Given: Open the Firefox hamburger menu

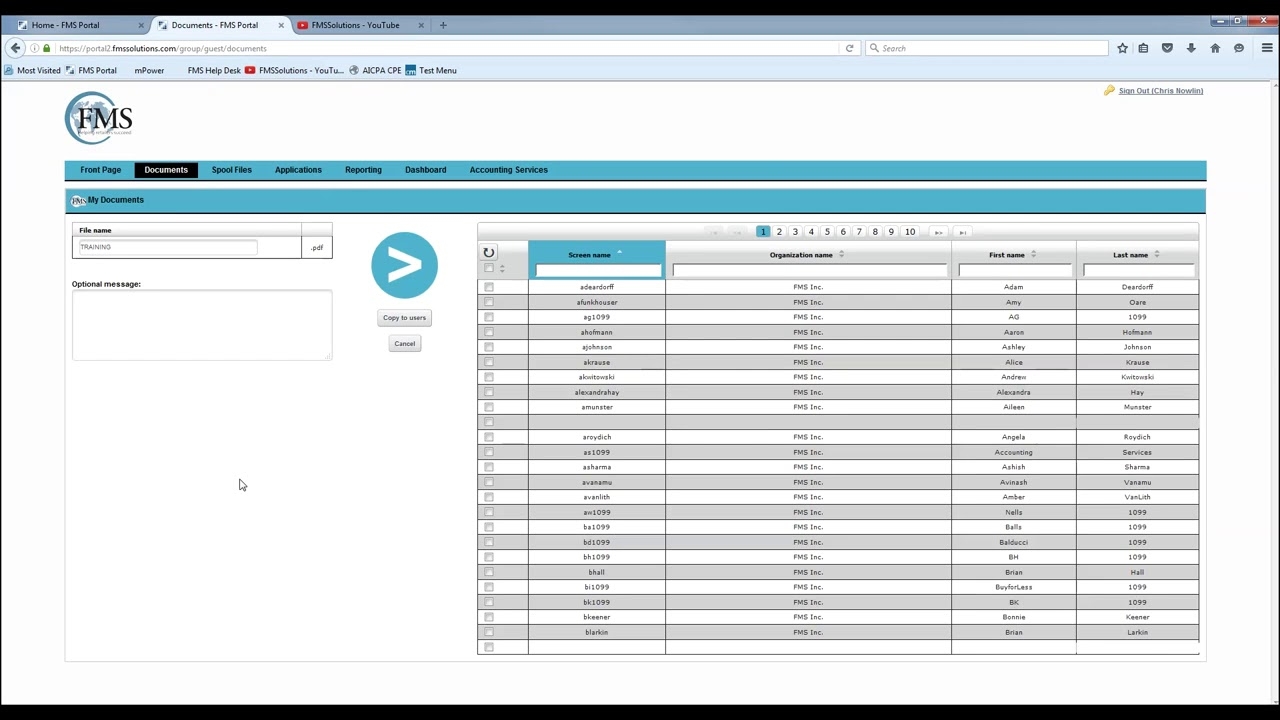Looking at the screenshot, I should (x=1266, y=48).
